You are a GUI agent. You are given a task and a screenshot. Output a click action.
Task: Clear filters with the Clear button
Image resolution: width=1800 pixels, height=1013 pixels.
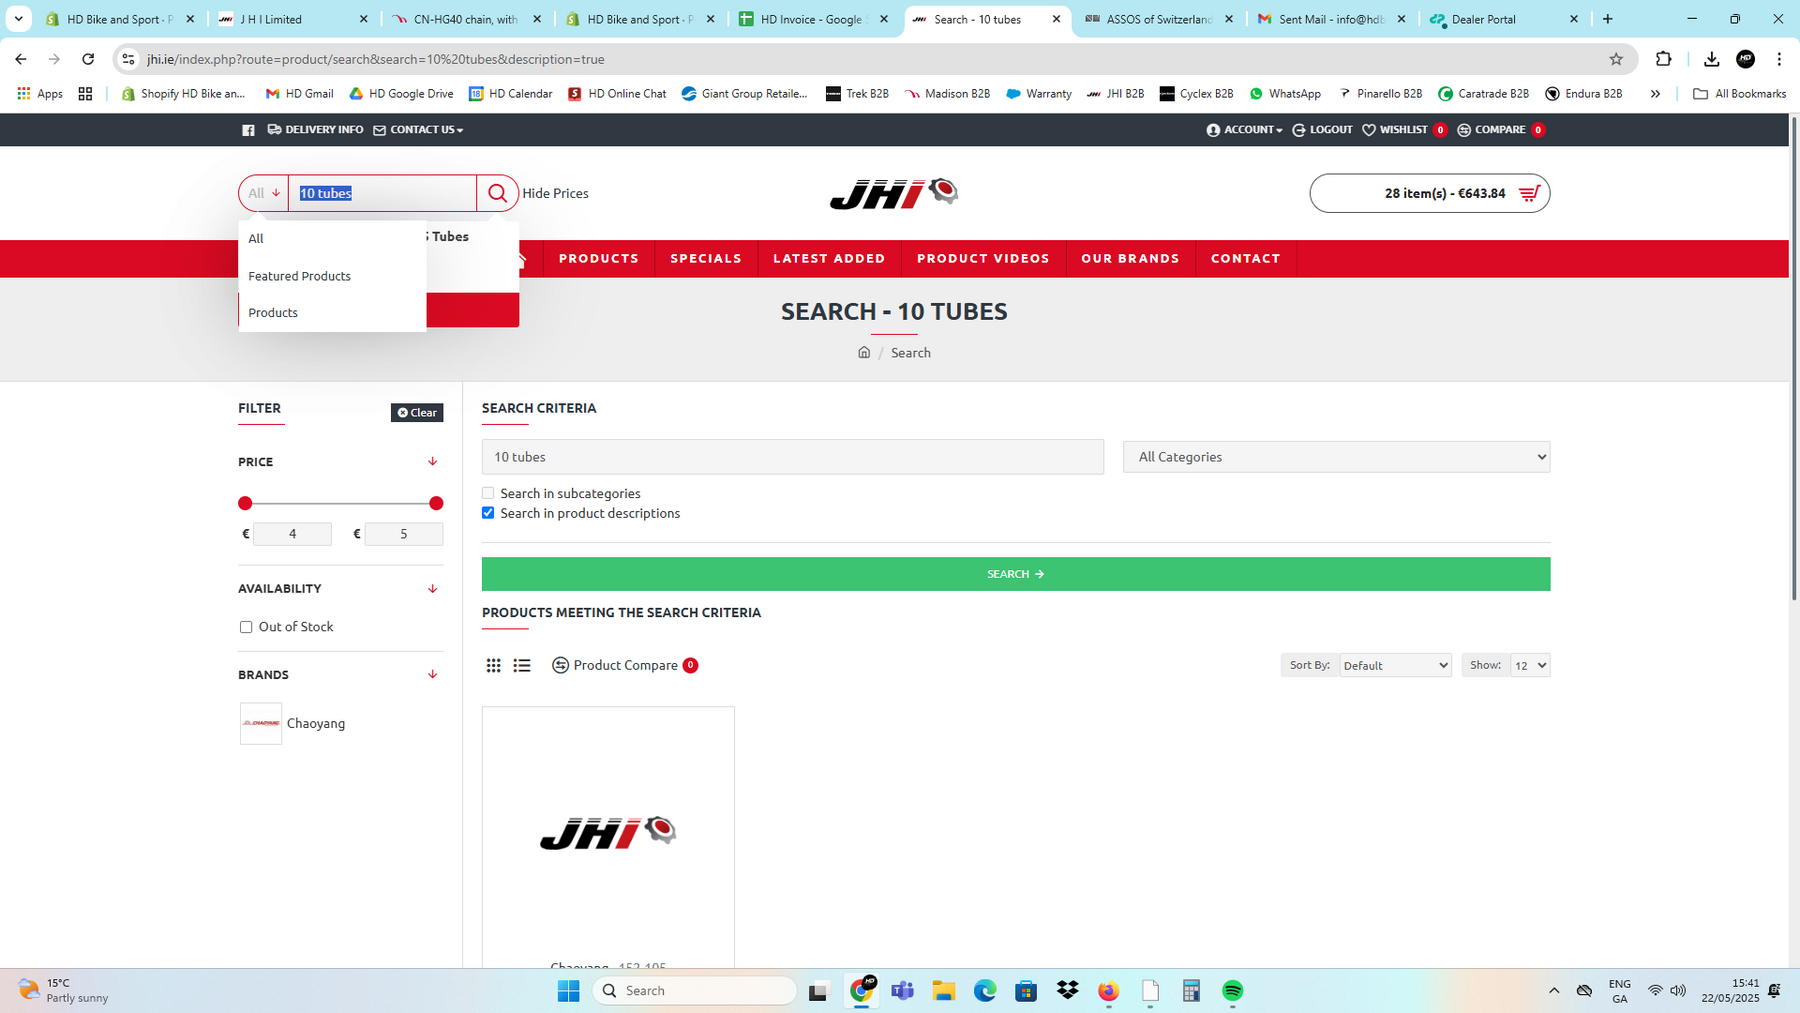coord(417,412)
